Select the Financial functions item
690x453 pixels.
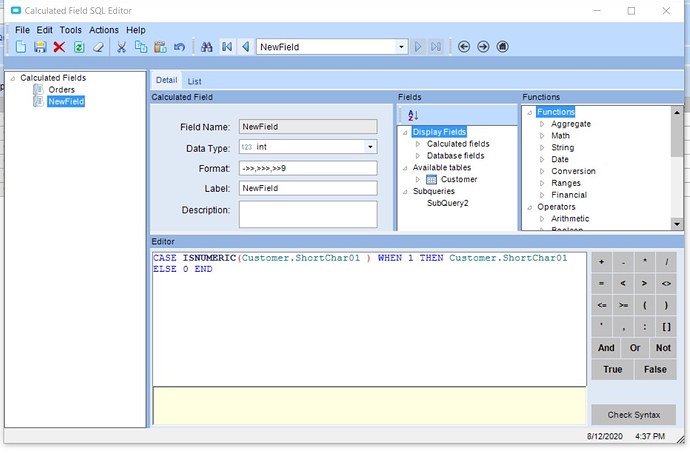pyautogui.click(x=569, y=195)
